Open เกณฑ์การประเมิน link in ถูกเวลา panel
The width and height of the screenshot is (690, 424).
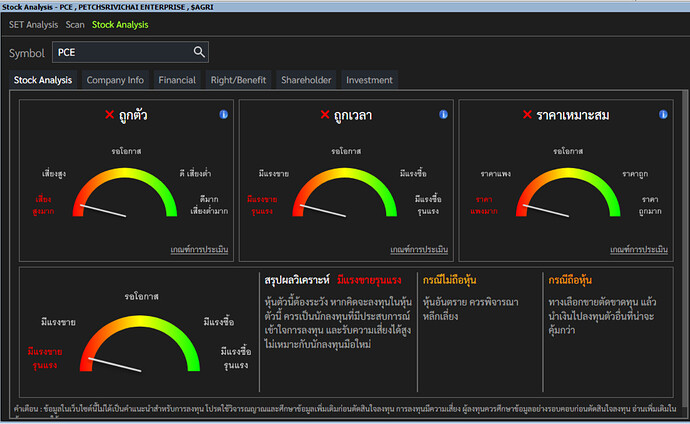[x=418, y=249]
